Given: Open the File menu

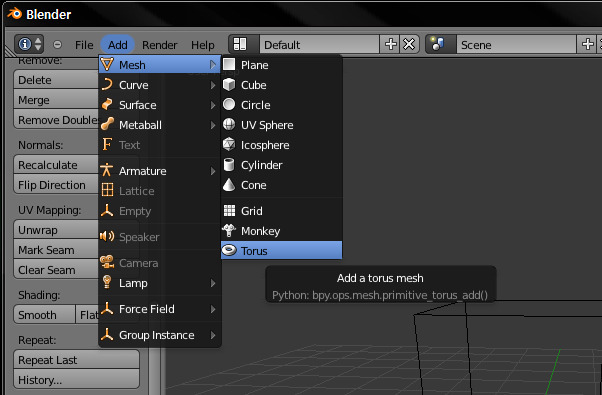Looking at the screenshot, I should coord(84,45).
